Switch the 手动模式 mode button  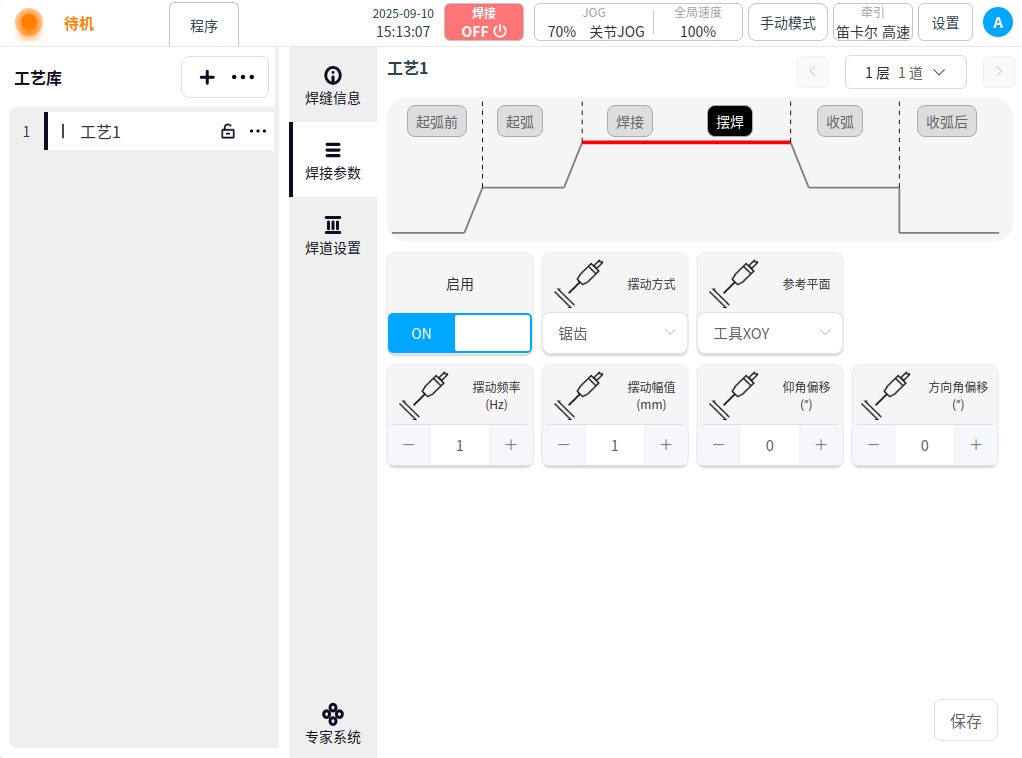tap(787, 22)
